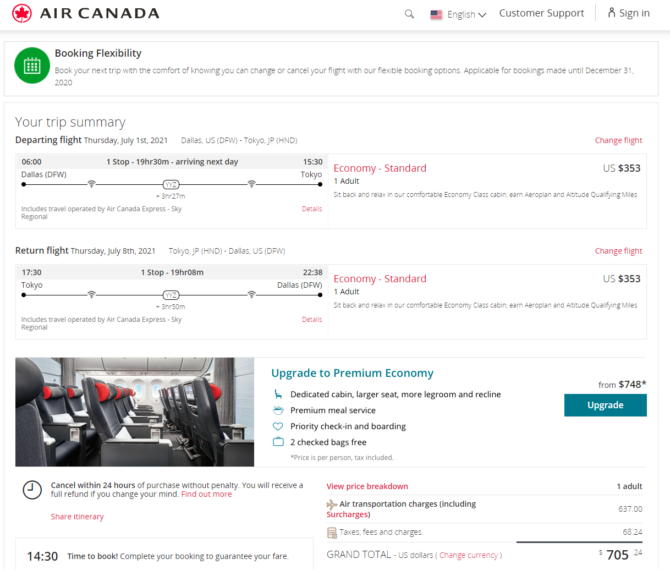Click the US flag language icon
670x570 pixels.
tap(436, 15)
